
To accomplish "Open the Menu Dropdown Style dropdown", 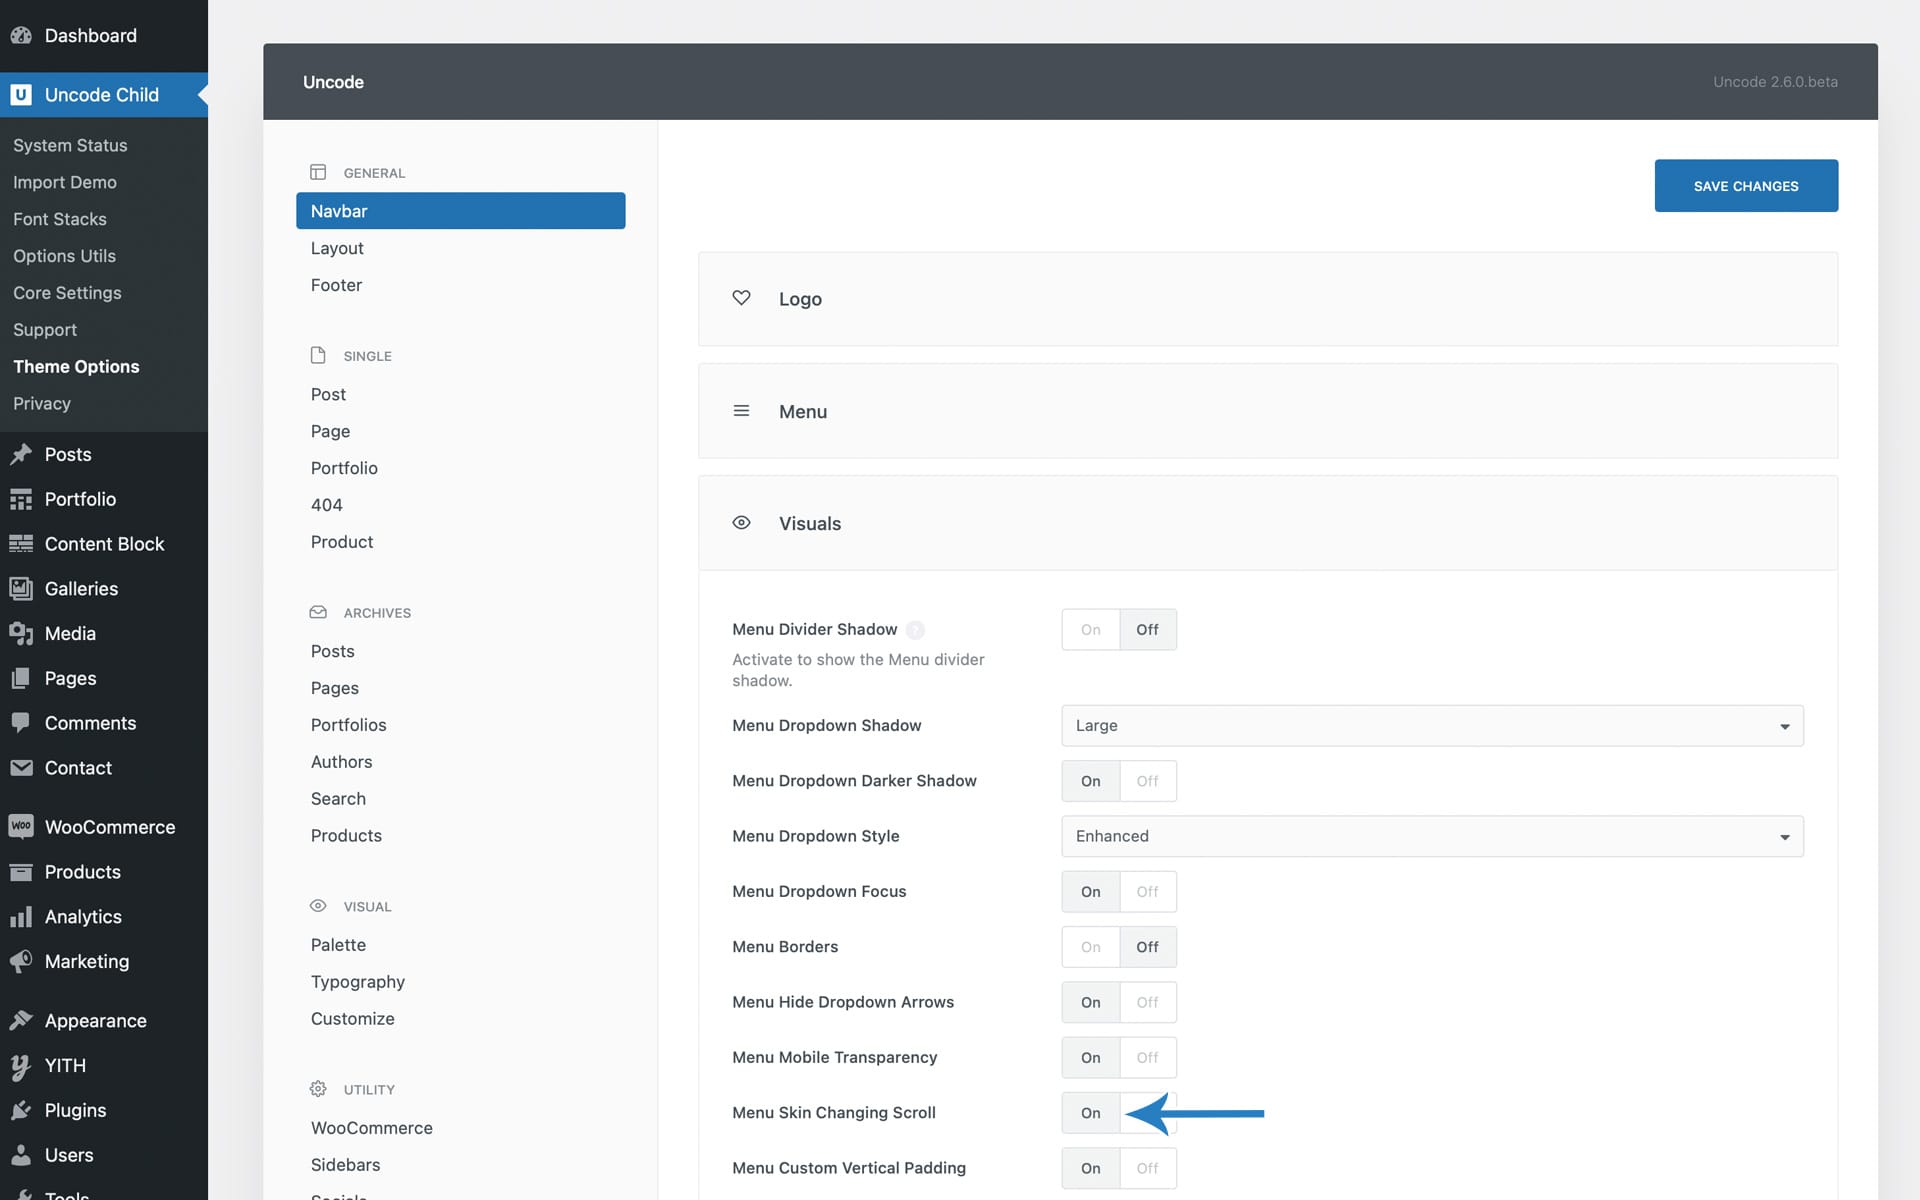I will coord(1431,837).
